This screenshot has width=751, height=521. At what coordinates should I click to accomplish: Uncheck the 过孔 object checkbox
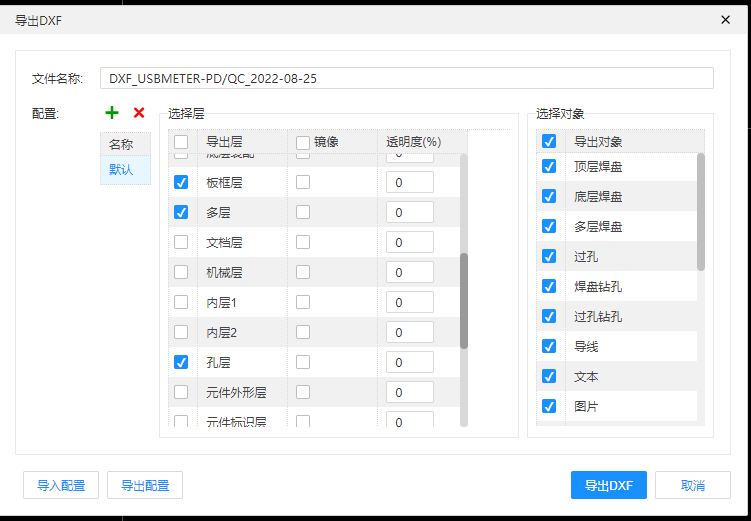point(549,256)
